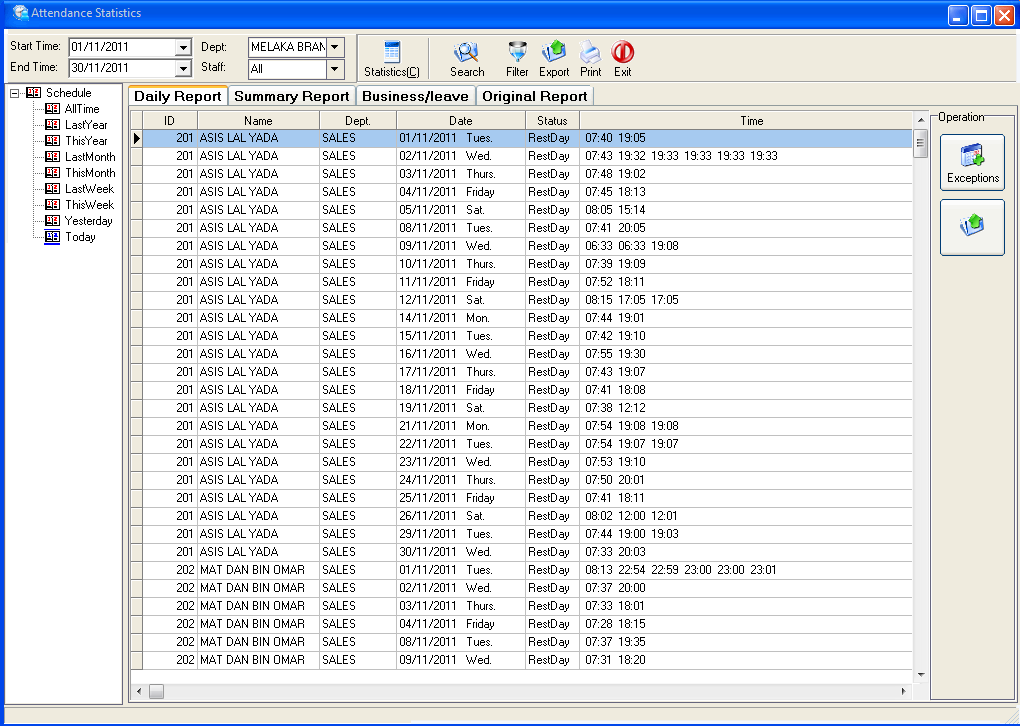Select the Schedule root node icon

click(x=34, y=92)
